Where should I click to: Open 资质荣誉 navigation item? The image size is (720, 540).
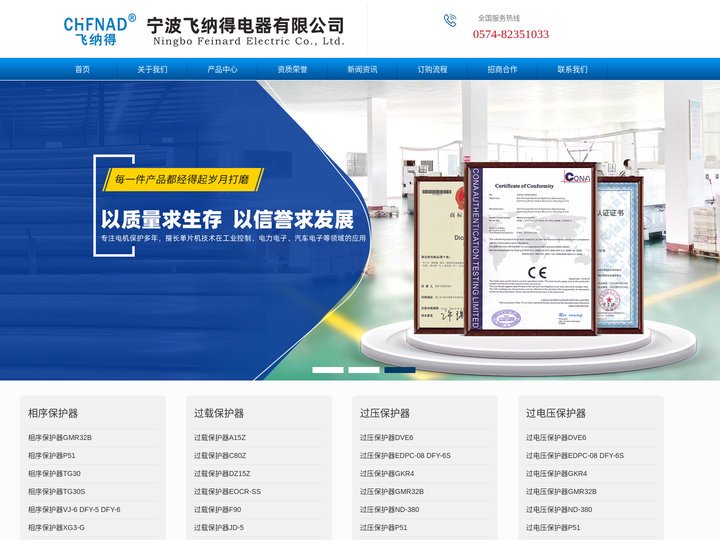pos(292,69)
